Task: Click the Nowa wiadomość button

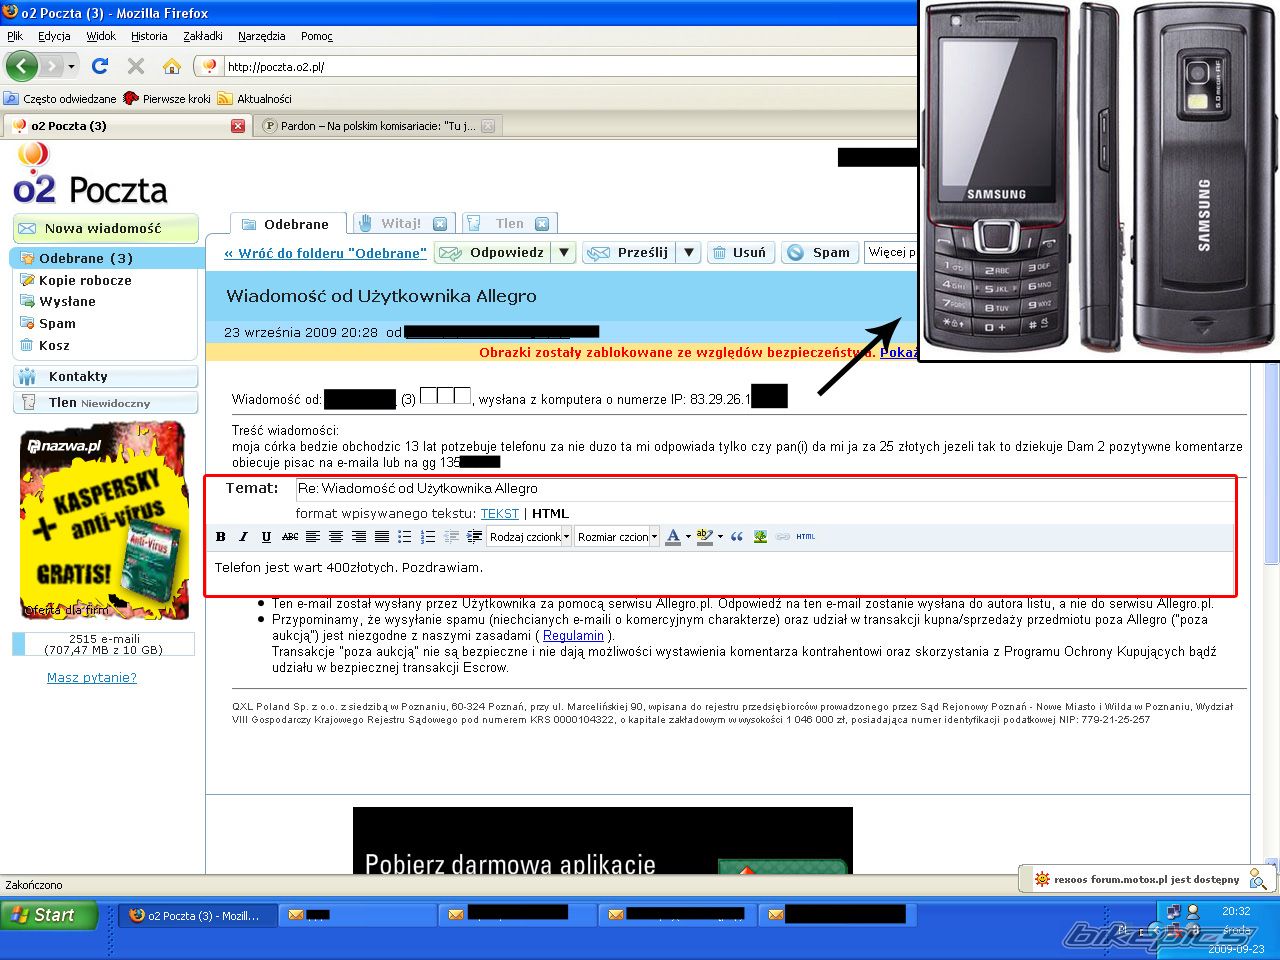Action: pyautogui.click(x=105, y=228)
